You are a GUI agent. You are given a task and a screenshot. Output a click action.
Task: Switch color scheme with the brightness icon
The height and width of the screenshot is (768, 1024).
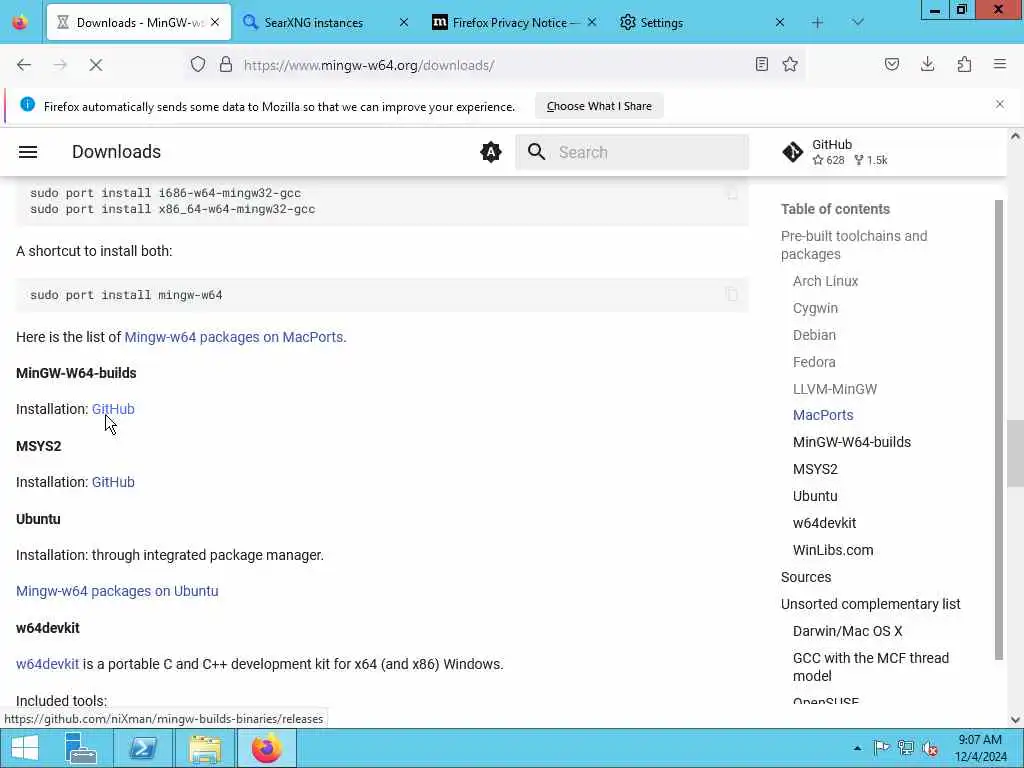[490, 152]
